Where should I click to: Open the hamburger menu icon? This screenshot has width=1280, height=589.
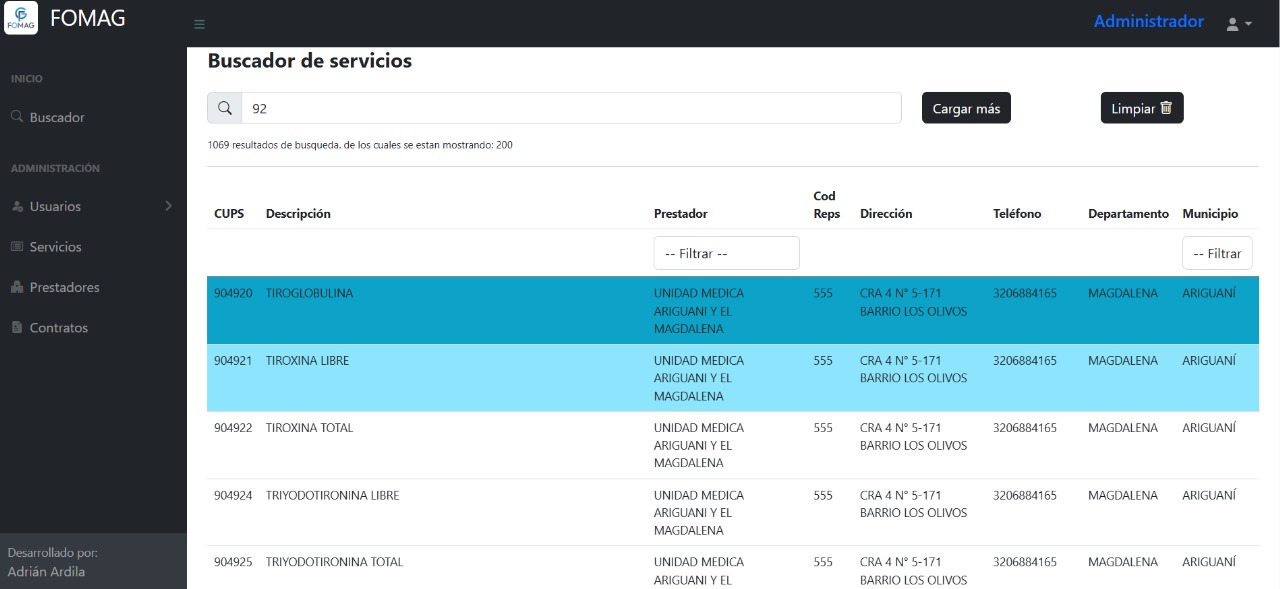[199, 23]
